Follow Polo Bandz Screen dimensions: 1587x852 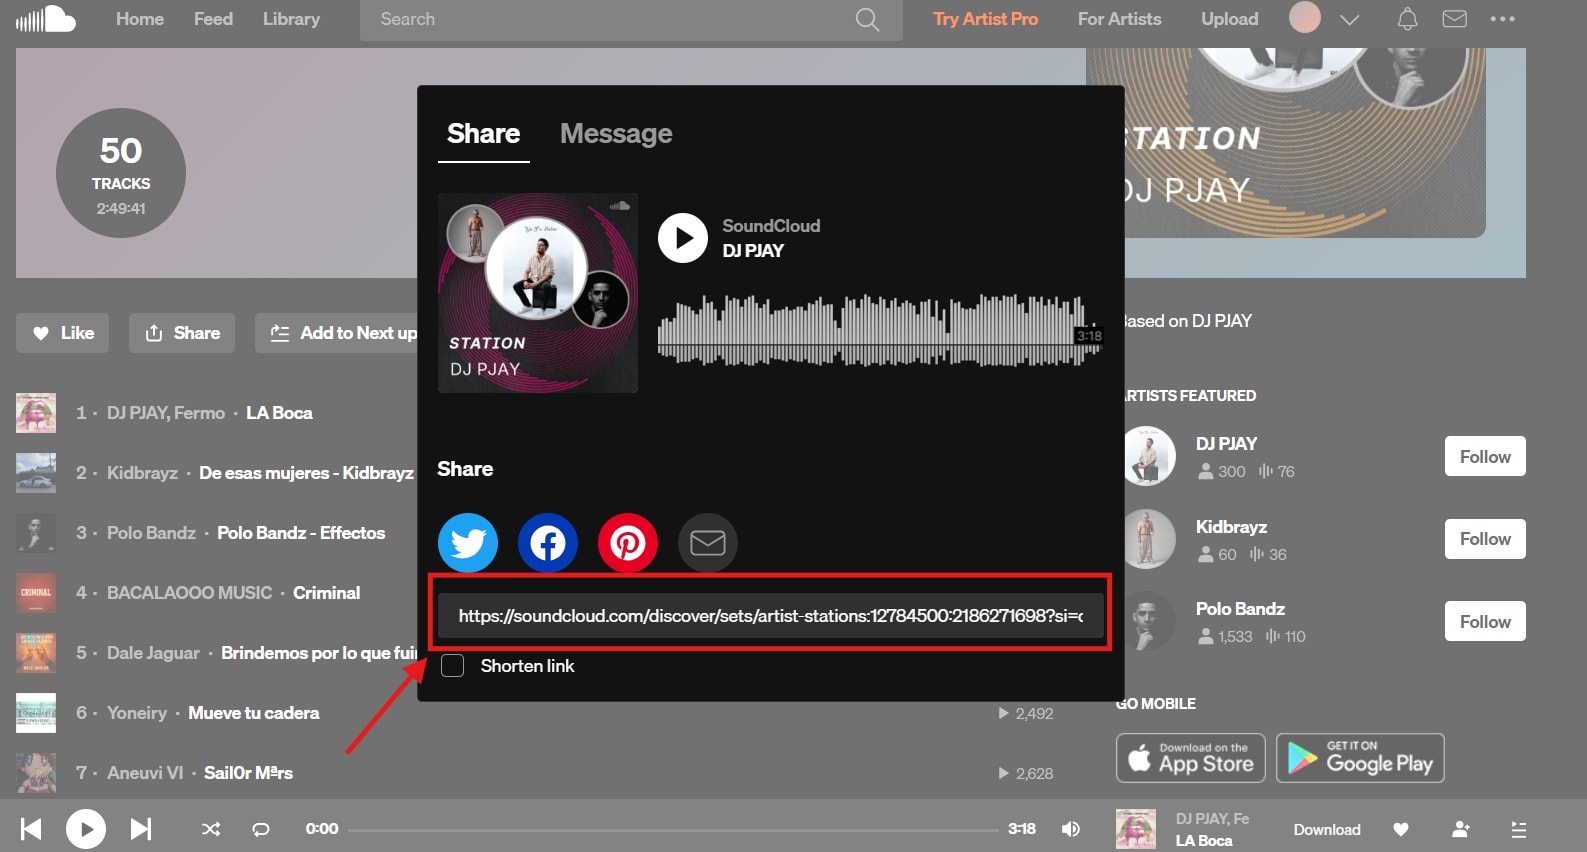[x=1485, y=621]
